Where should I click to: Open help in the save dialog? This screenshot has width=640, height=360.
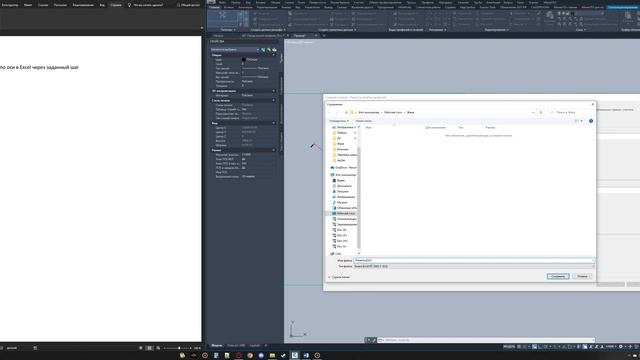click(x=591, y=121)
